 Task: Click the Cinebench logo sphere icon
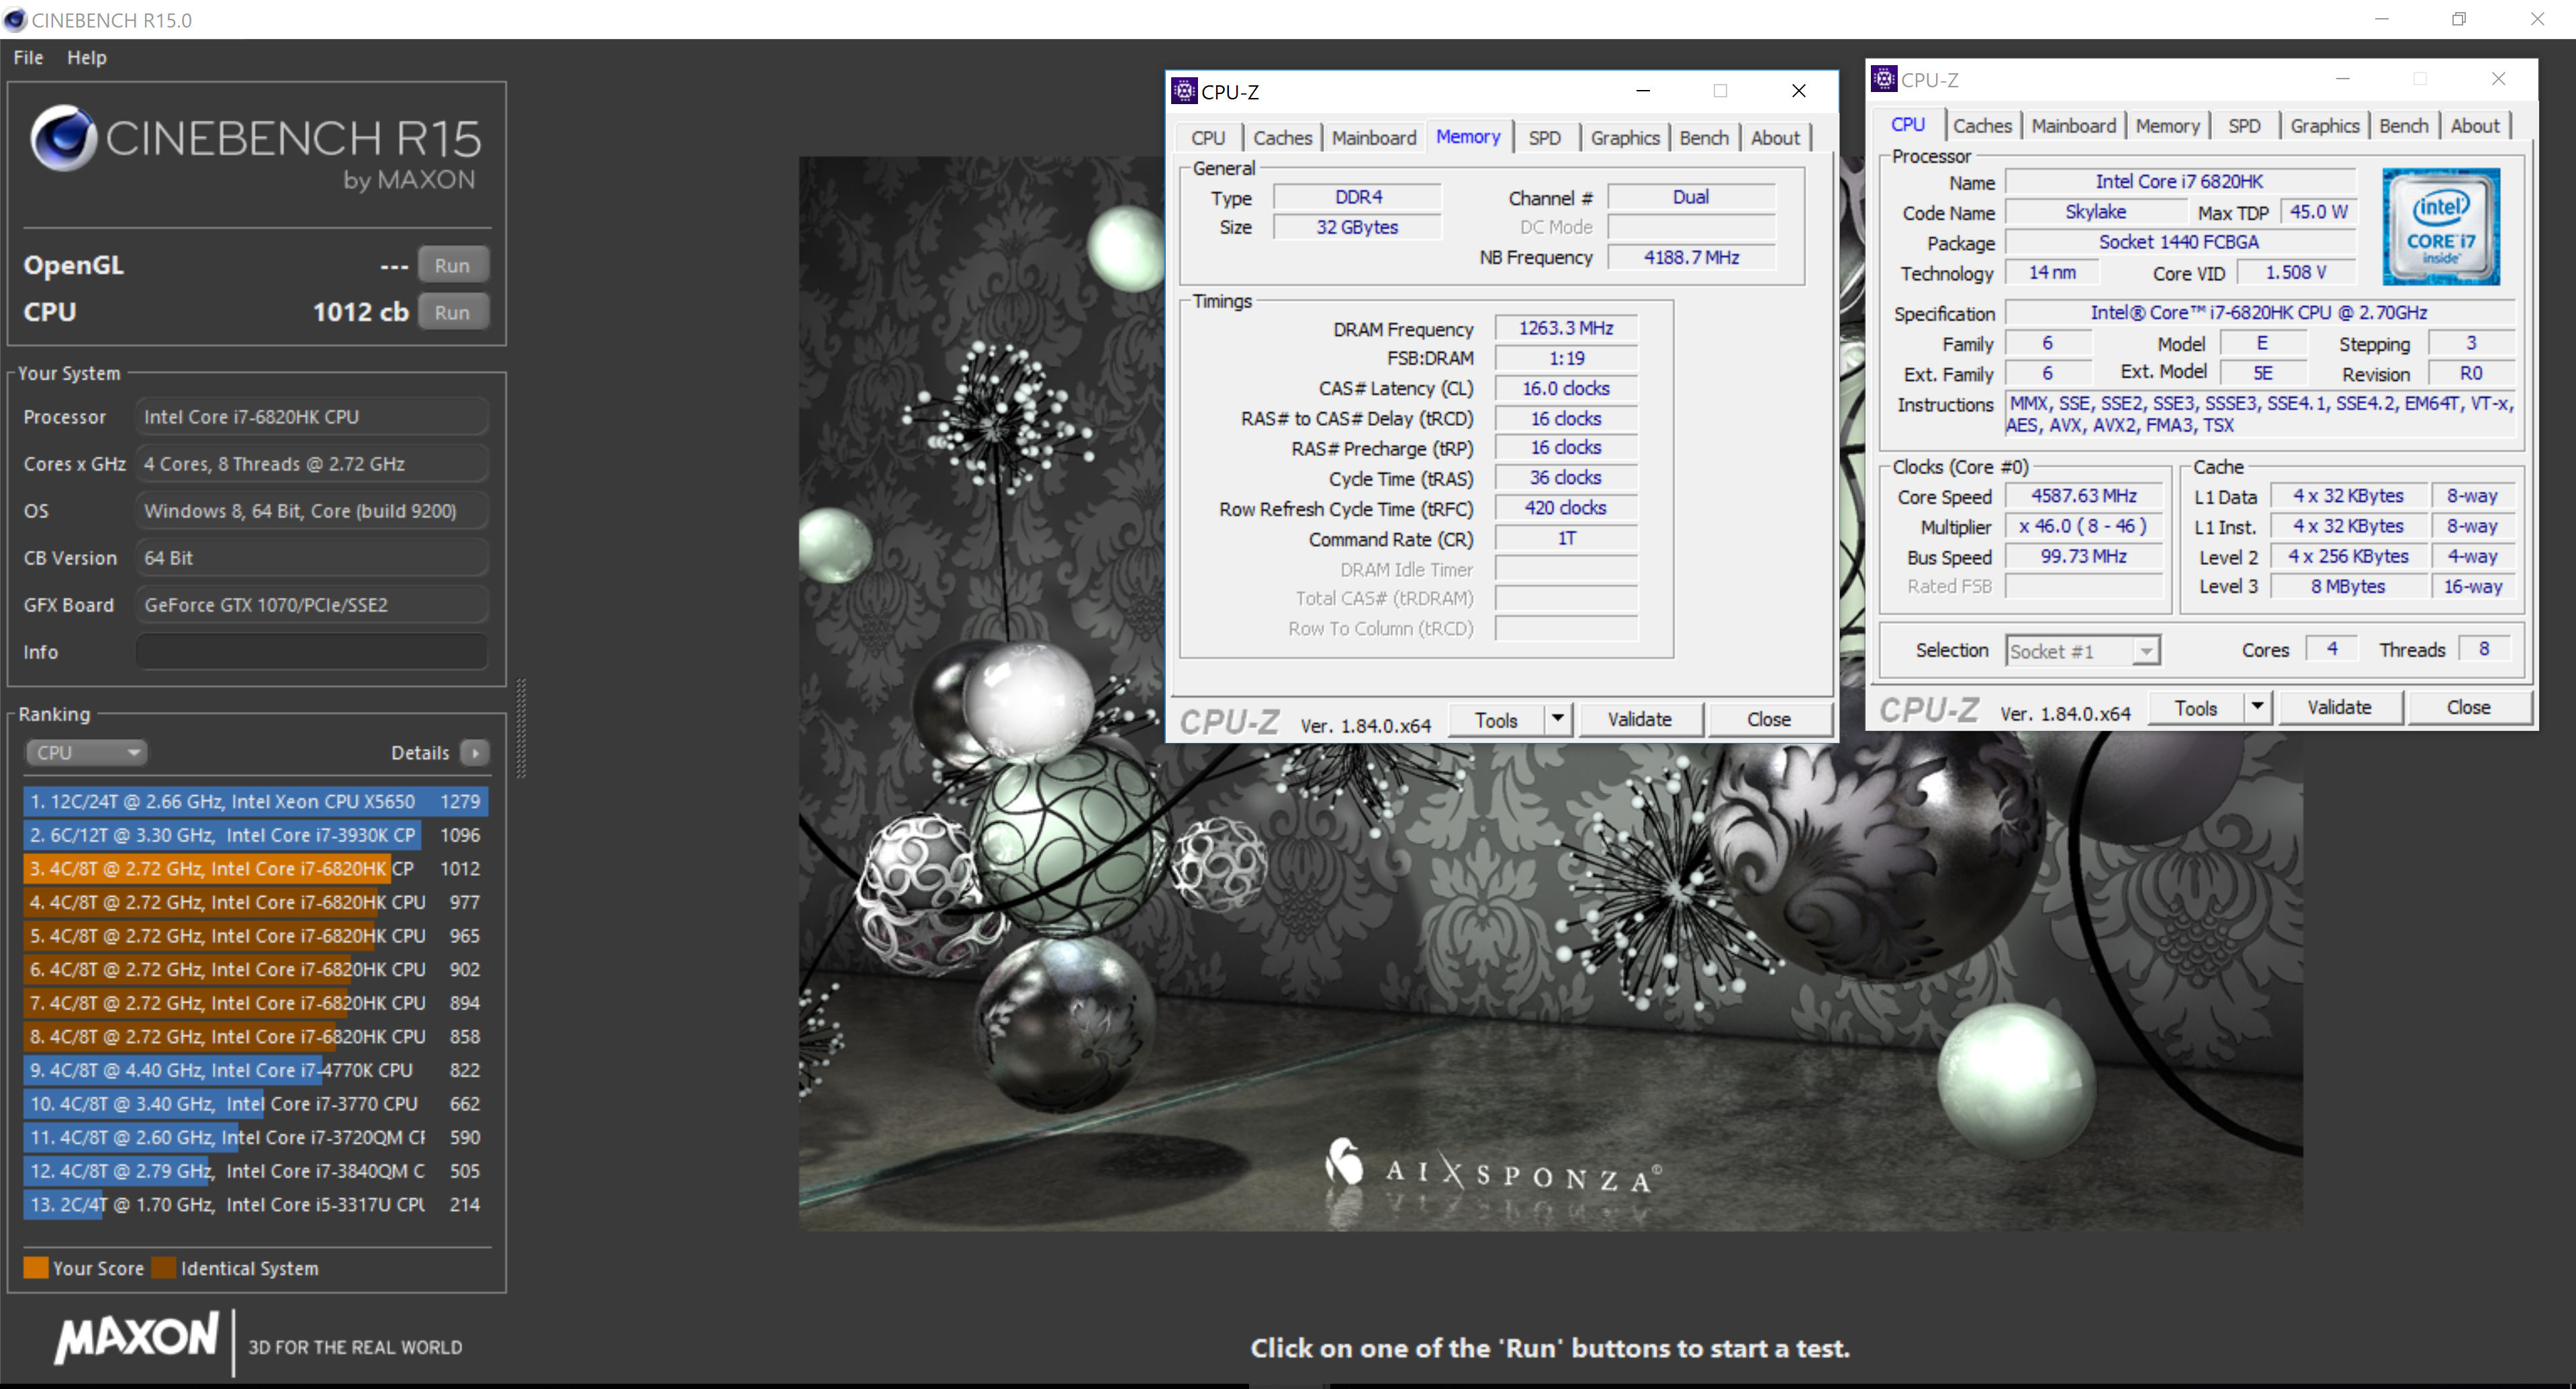click(63, 138)
